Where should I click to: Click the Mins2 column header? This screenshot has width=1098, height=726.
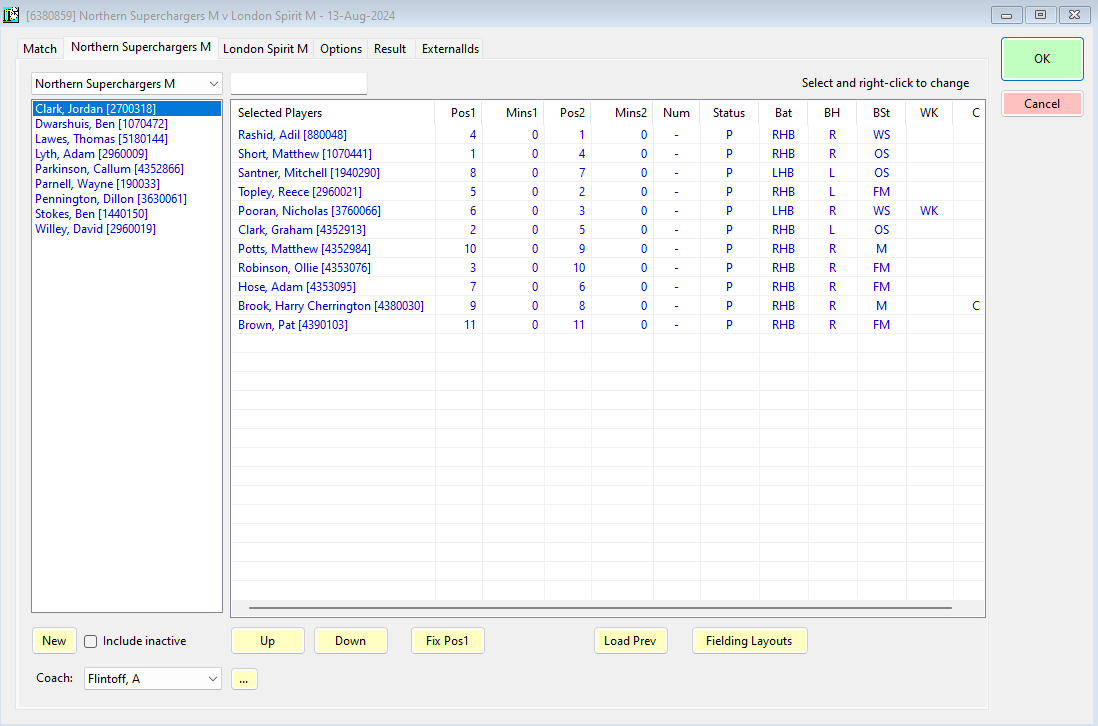pos(623,113)
